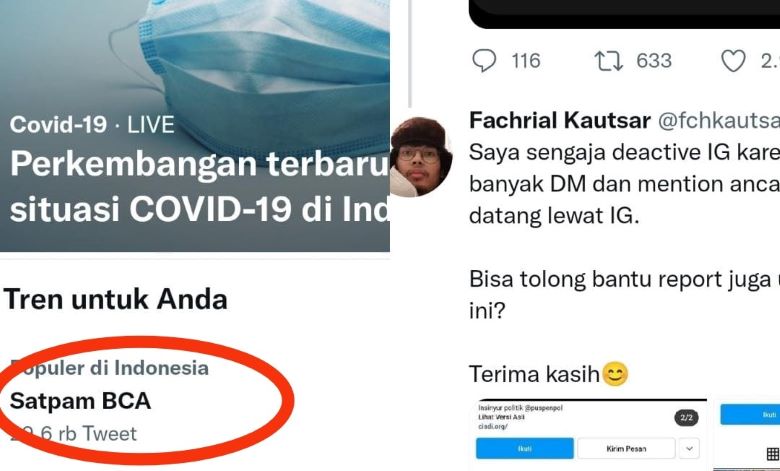This screenshot has height=471, width=780.
Task: Follow using the right-side Ikuti button
Action: (751, 414)
